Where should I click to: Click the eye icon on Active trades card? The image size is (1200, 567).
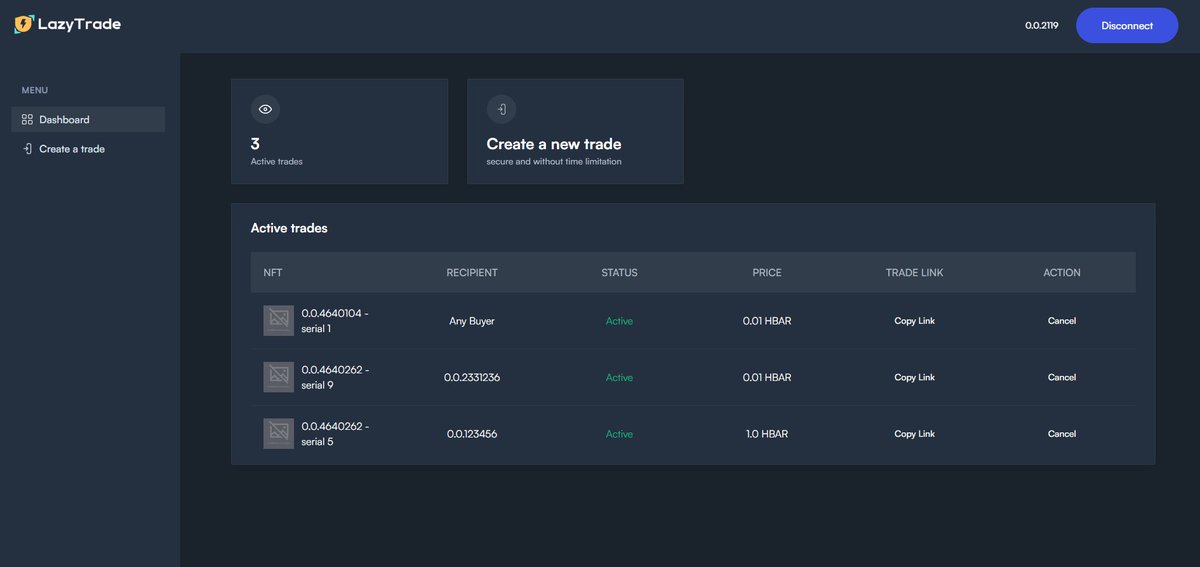pos(265,109)
